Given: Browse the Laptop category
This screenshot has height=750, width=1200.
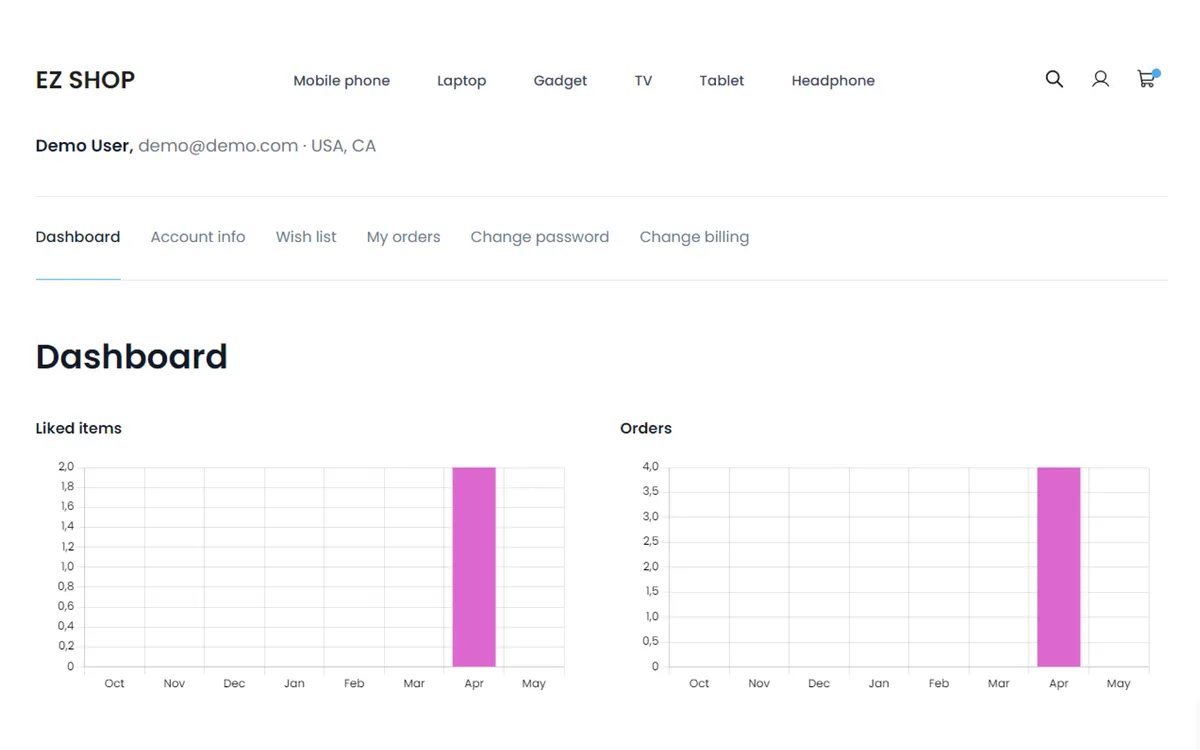Looking at the screenshot, I should [461, 81].
